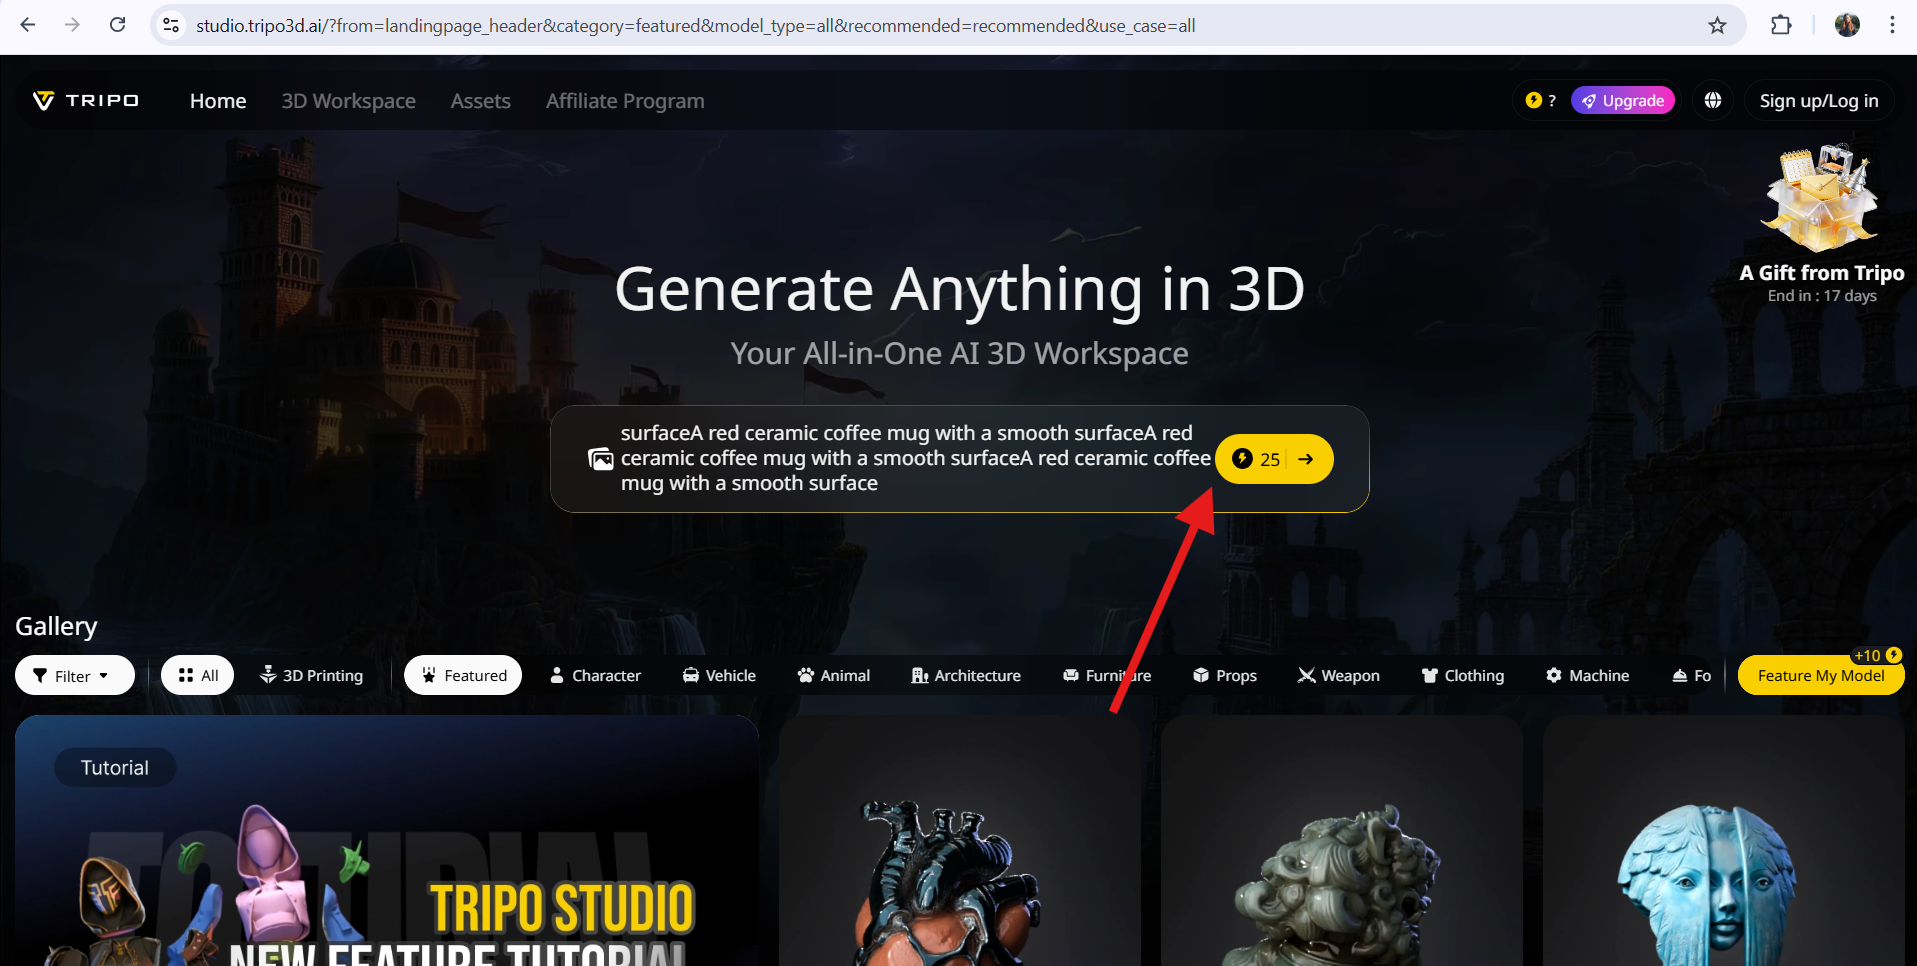Filter gallery by Weapon
The image size is (1917, 966).
(x=1338, y=675)
